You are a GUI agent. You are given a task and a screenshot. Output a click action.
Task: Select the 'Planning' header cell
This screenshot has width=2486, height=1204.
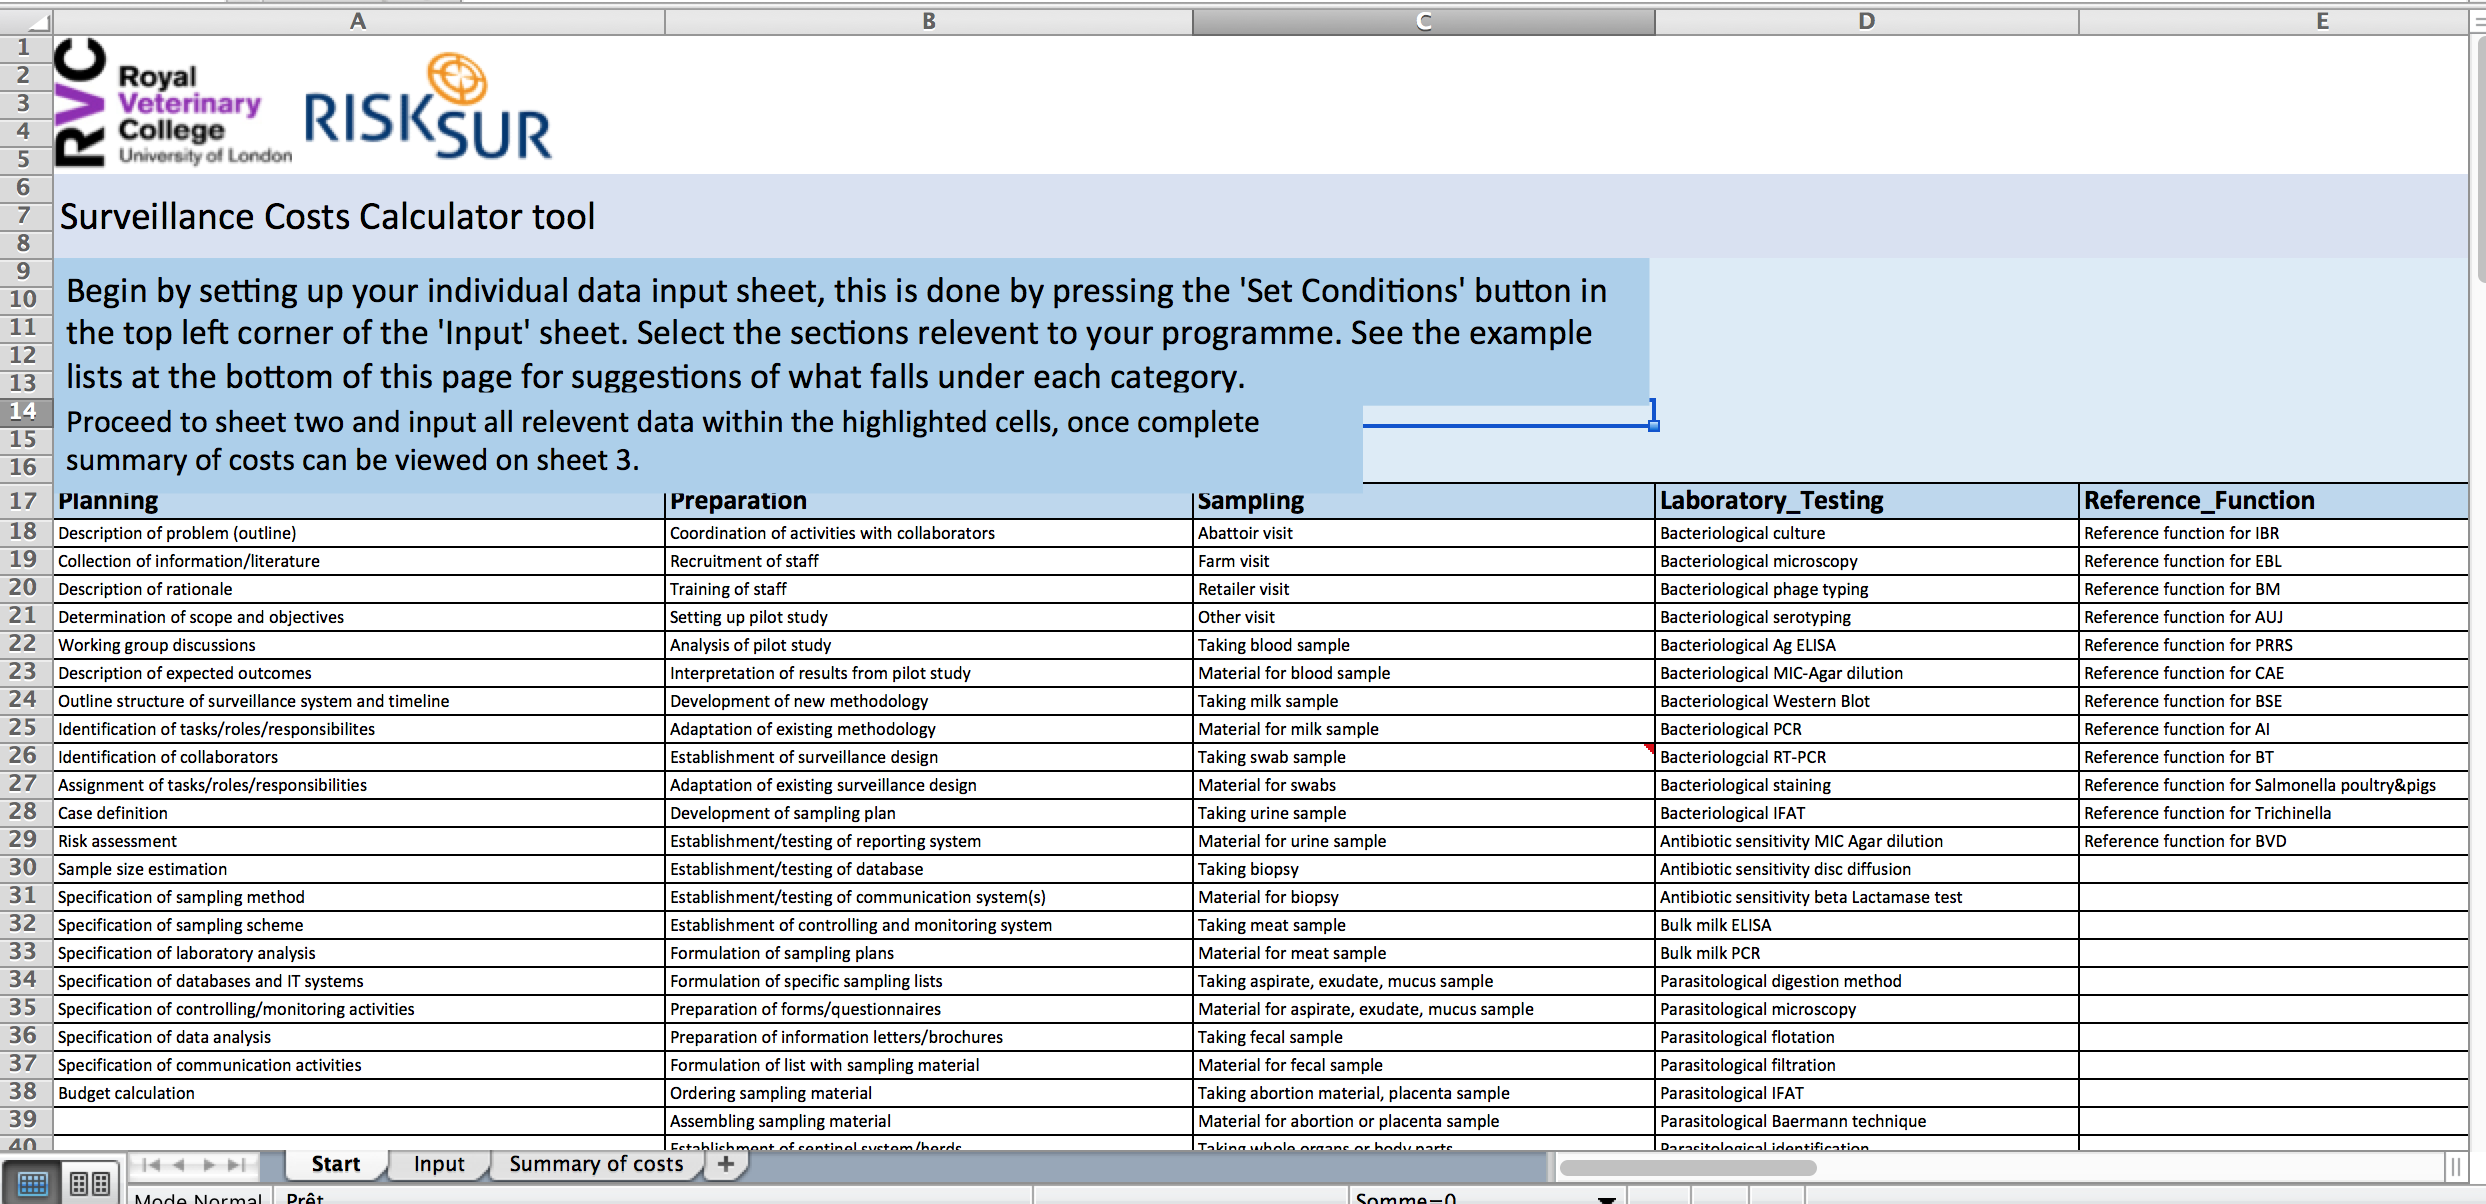[x=358, y=501]
